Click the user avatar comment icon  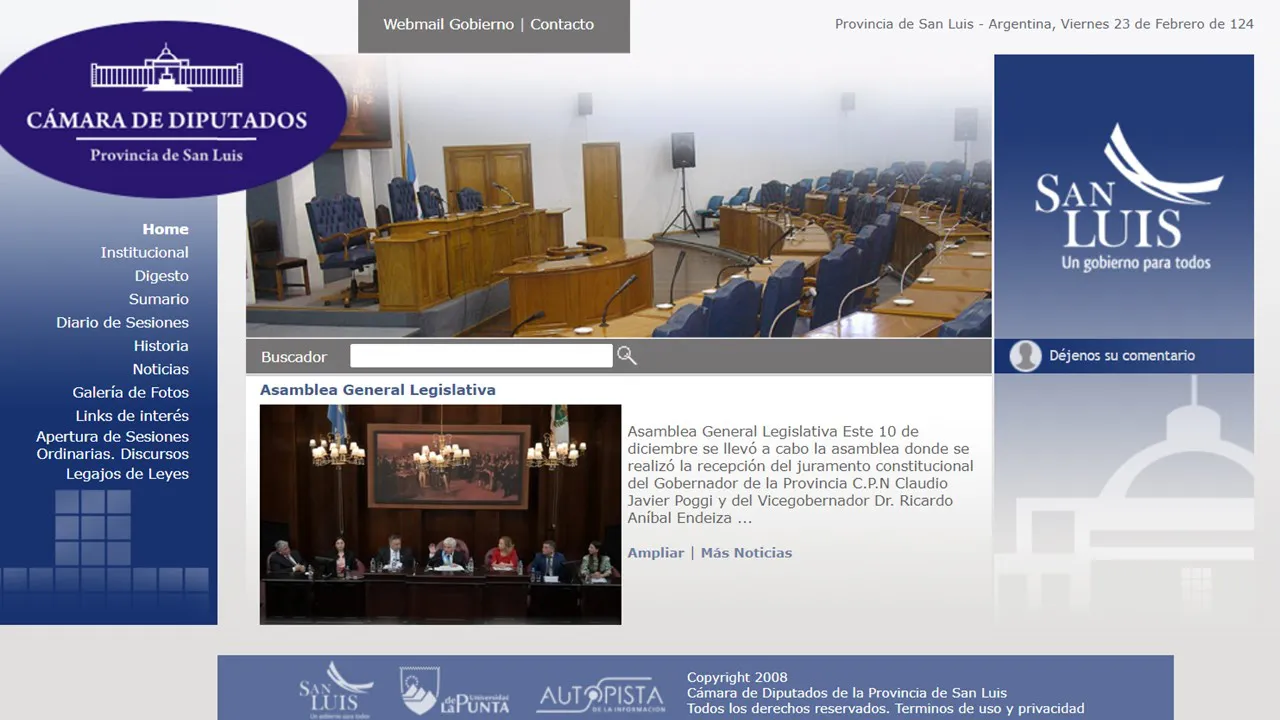[x=1025, y=356]
